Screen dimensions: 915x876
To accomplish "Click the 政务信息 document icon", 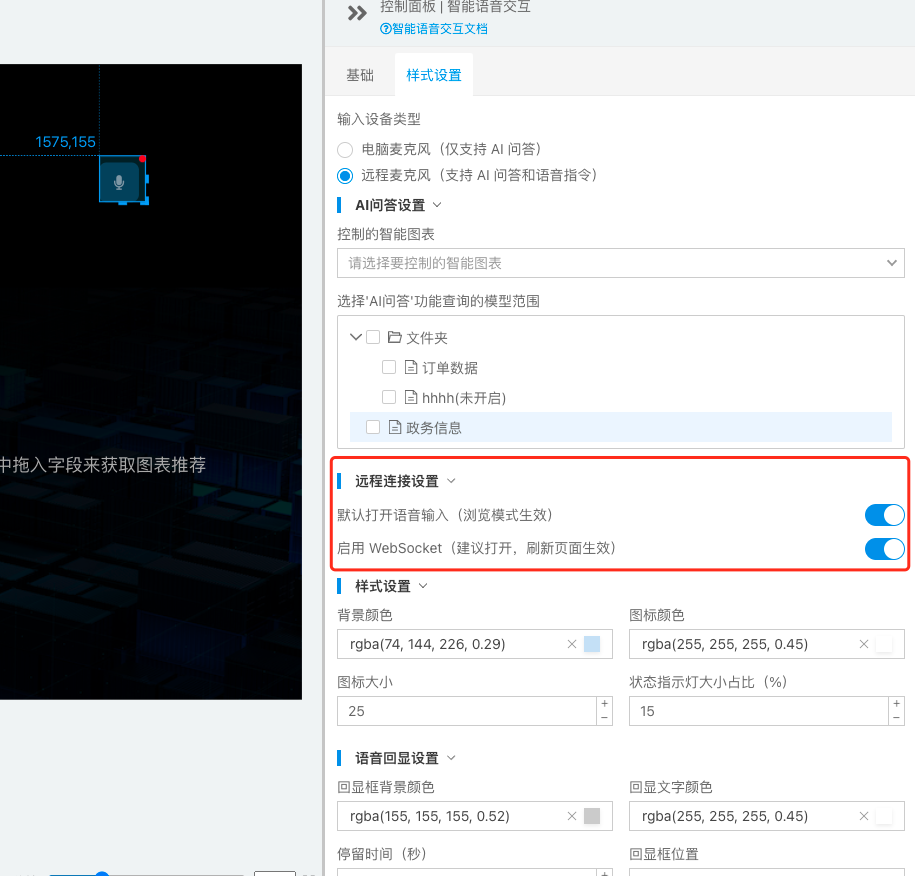I will pos(395,427).
